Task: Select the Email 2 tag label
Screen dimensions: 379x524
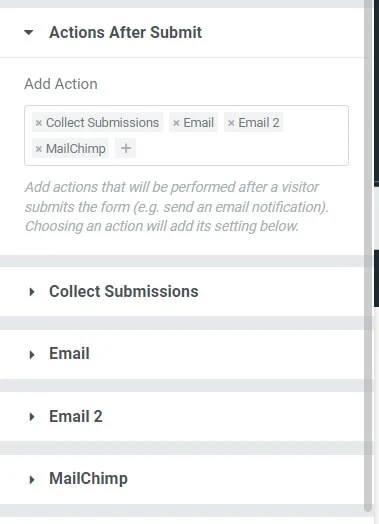Action: click(x=259, y=123)
